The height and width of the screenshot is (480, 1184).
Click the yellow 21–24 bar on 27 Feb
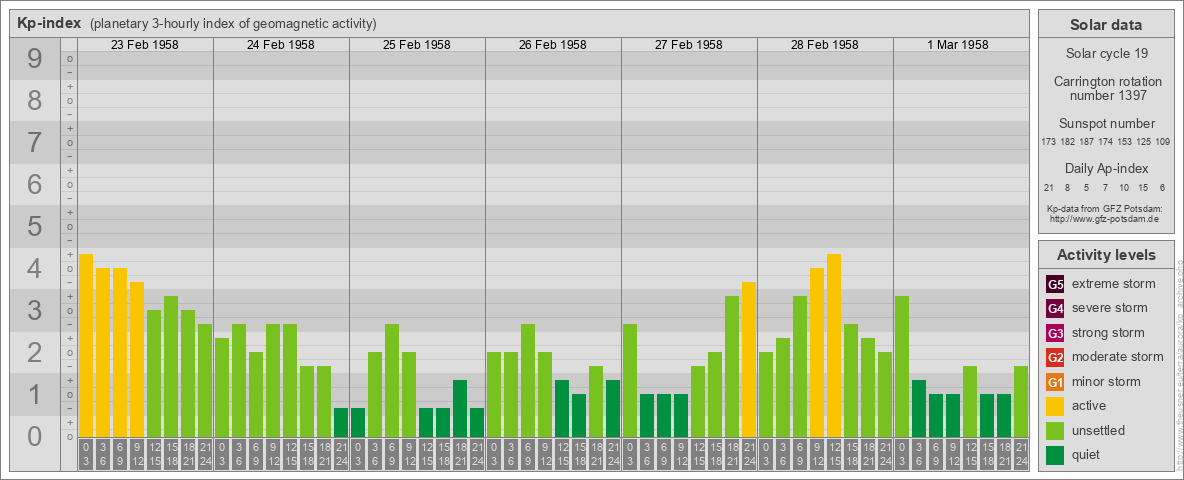[748, 359]
